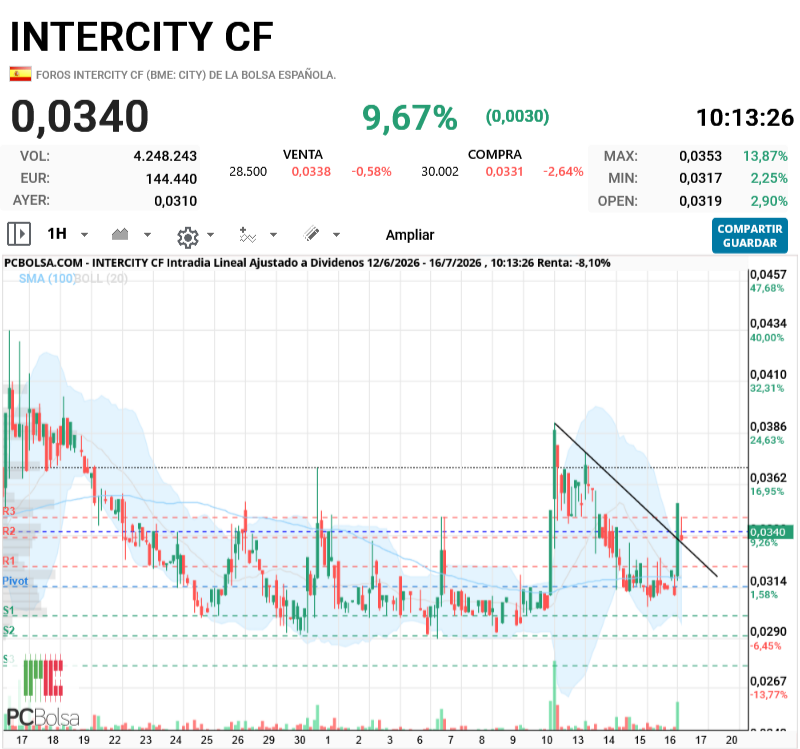
Task: Select the indicators icon
Action: click(247, 235)
